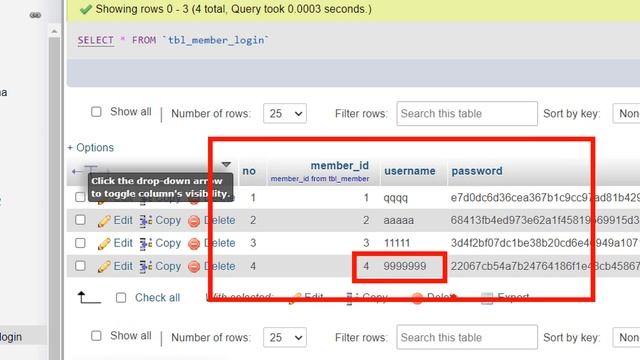
Task: Click the red Delete icon in With selected bar
Action: tap(417, 298)
